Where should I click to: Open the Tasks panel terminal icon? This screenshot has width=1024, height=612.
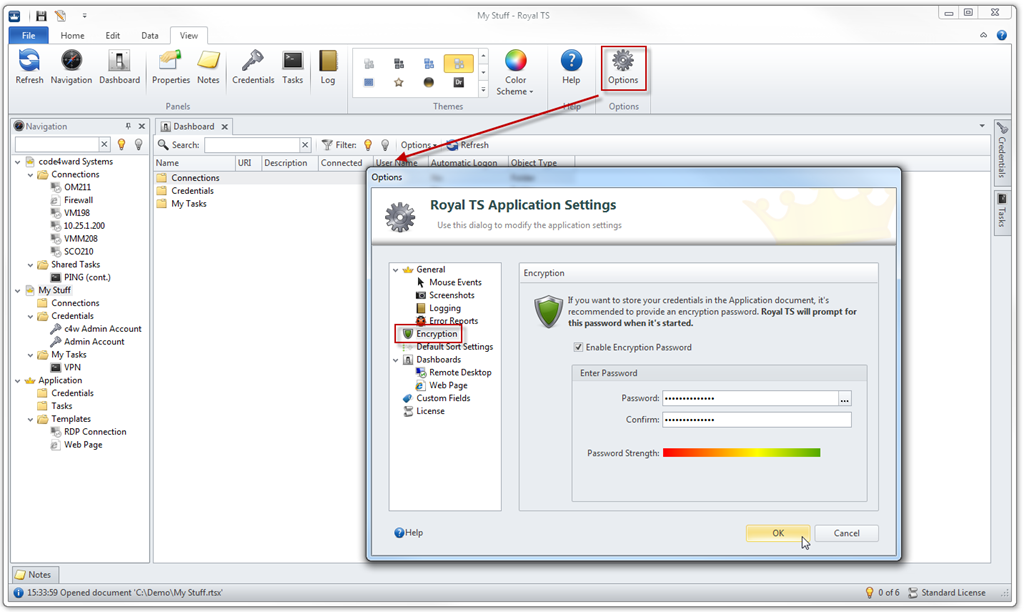[293, 67]
